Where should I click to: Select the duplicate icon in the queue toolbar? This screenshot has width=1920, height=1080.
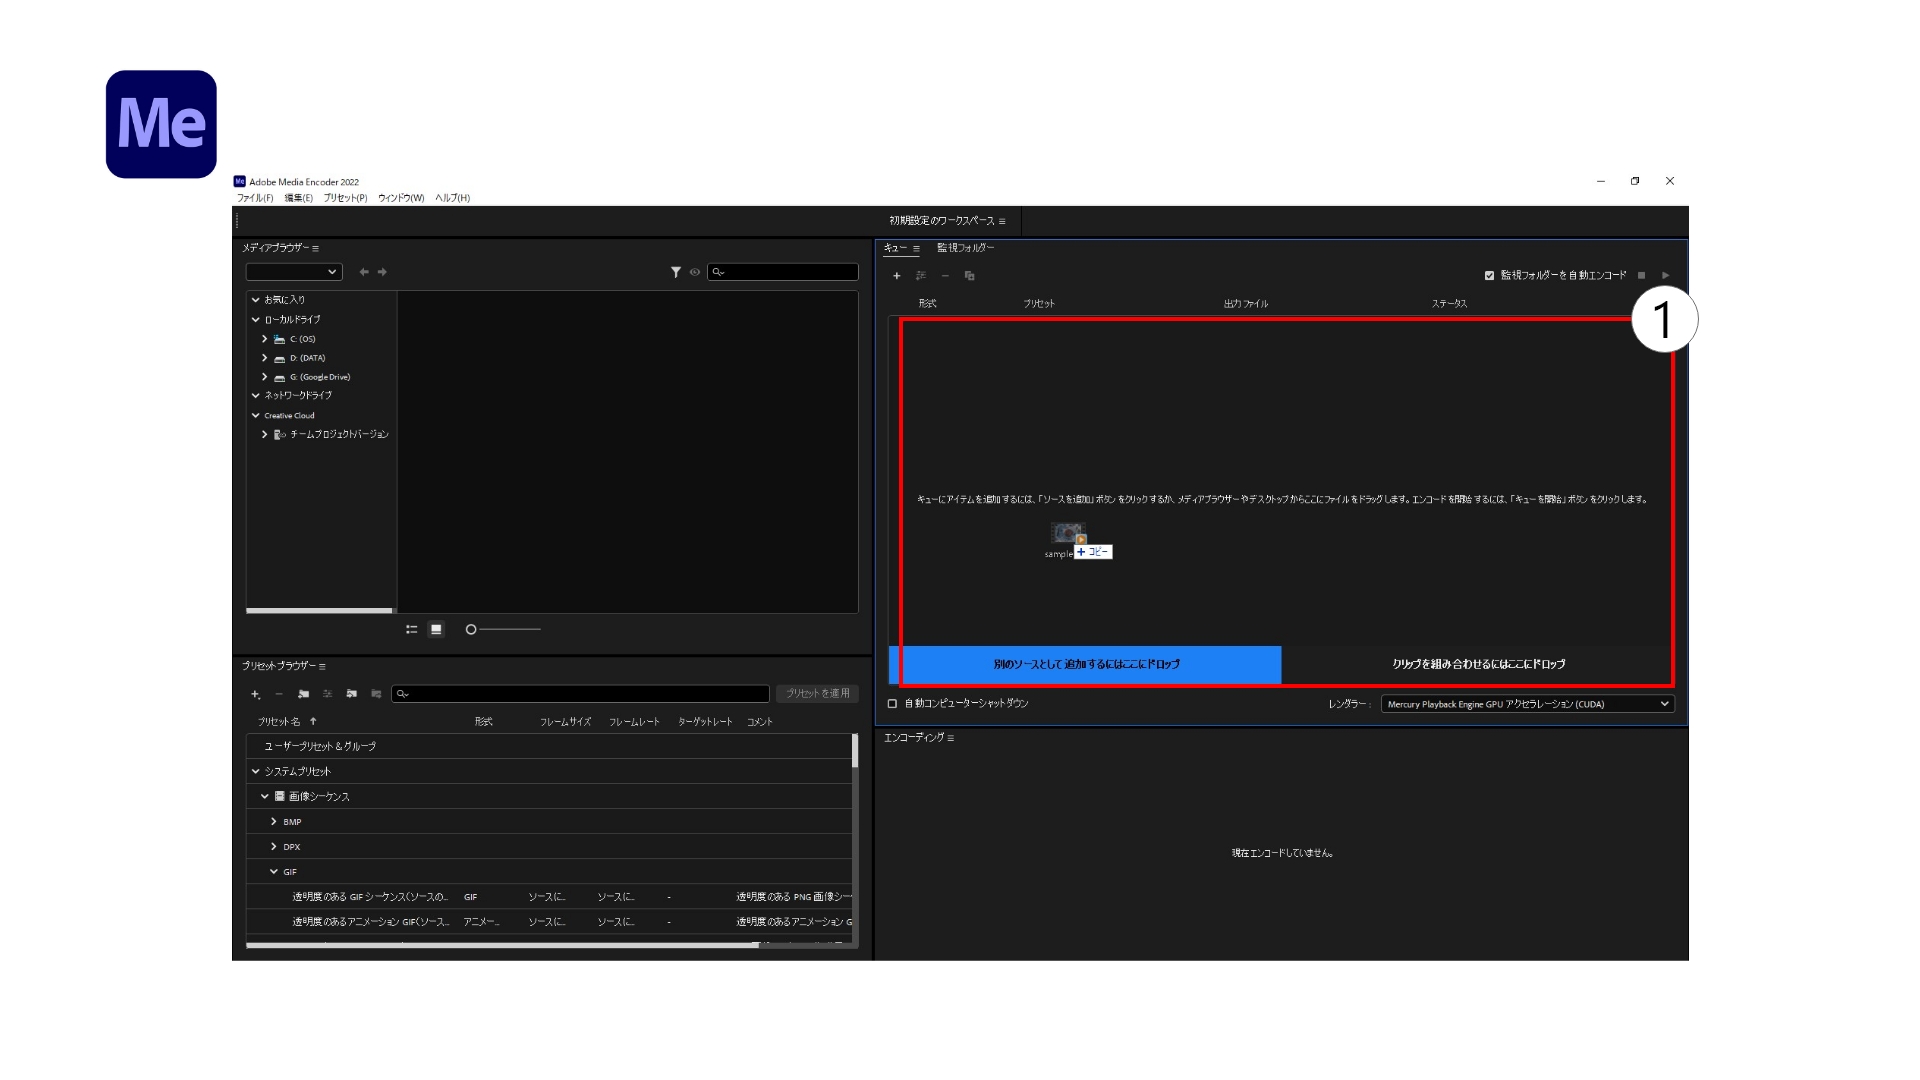969,276
